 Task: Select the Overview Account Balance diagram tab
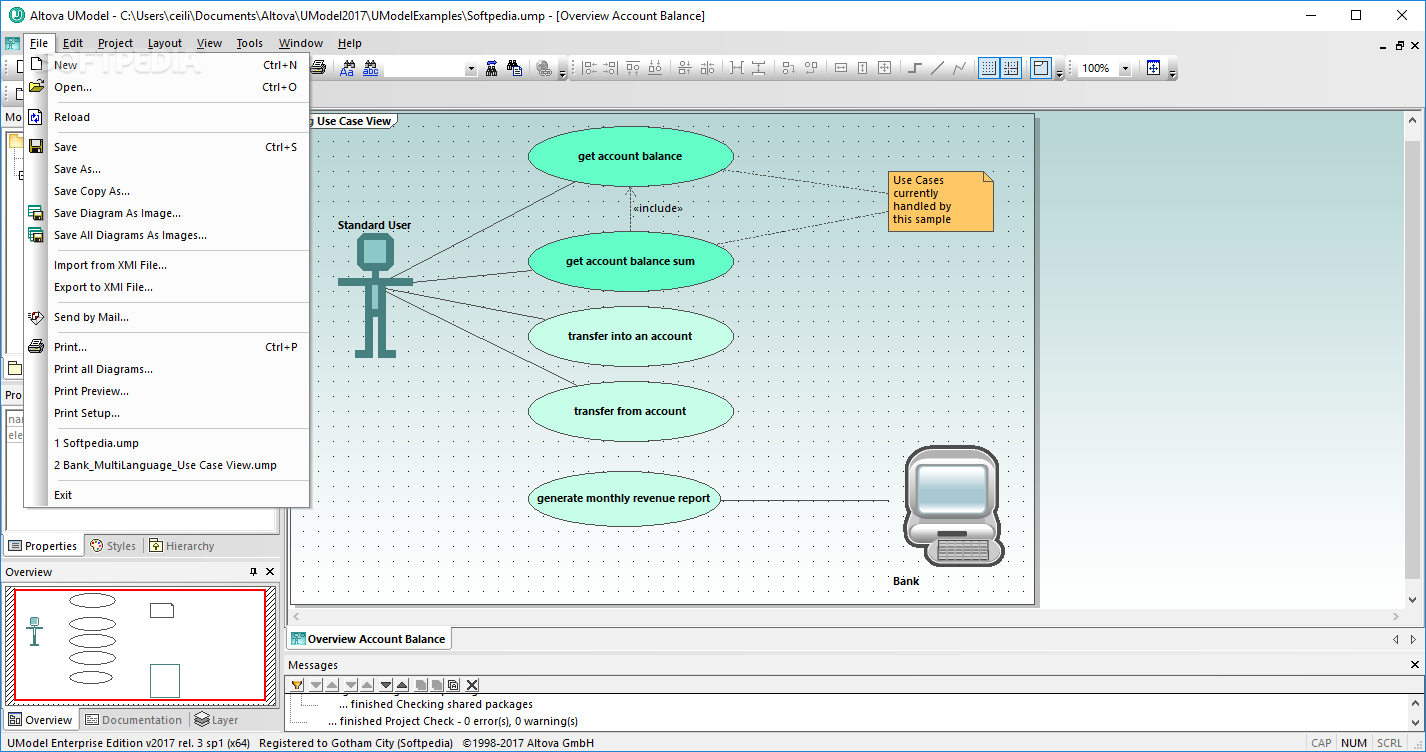tap(368, 639)
